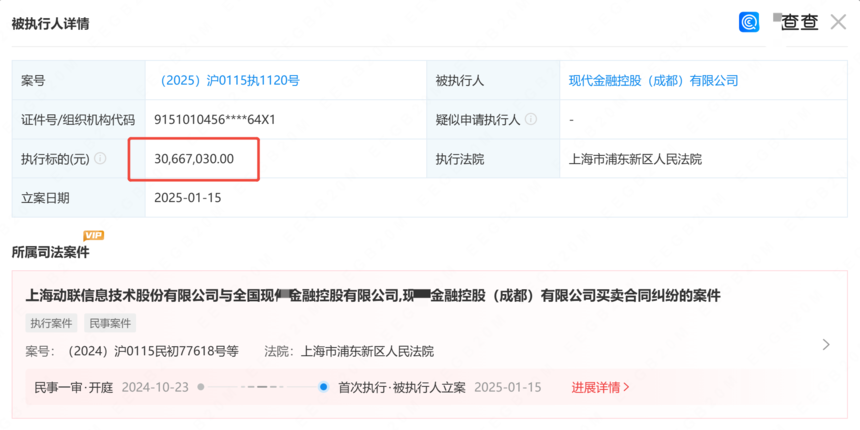The width and height of the screenshot is (860, 430).
Task: Click the 被执行人 label cell
Action: pos(493,81)
